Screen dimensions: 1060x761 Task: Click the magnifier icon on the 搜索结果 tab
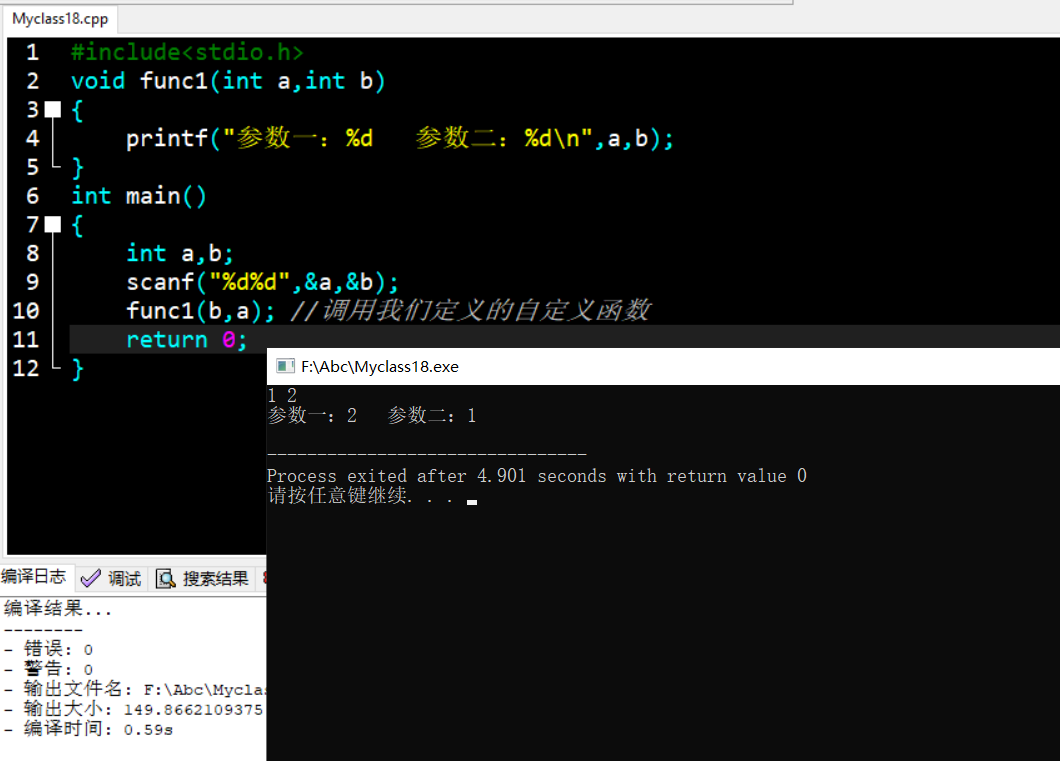166,579
